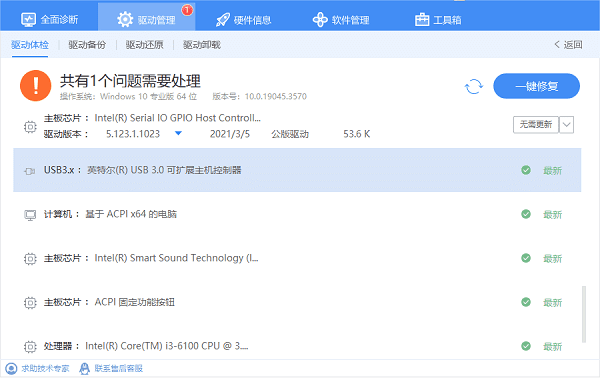Select 基于 ACPI x64 的电脑 entry
Image resolution: width=600 pixels, height=378 pixels.
tap(131, 214)
